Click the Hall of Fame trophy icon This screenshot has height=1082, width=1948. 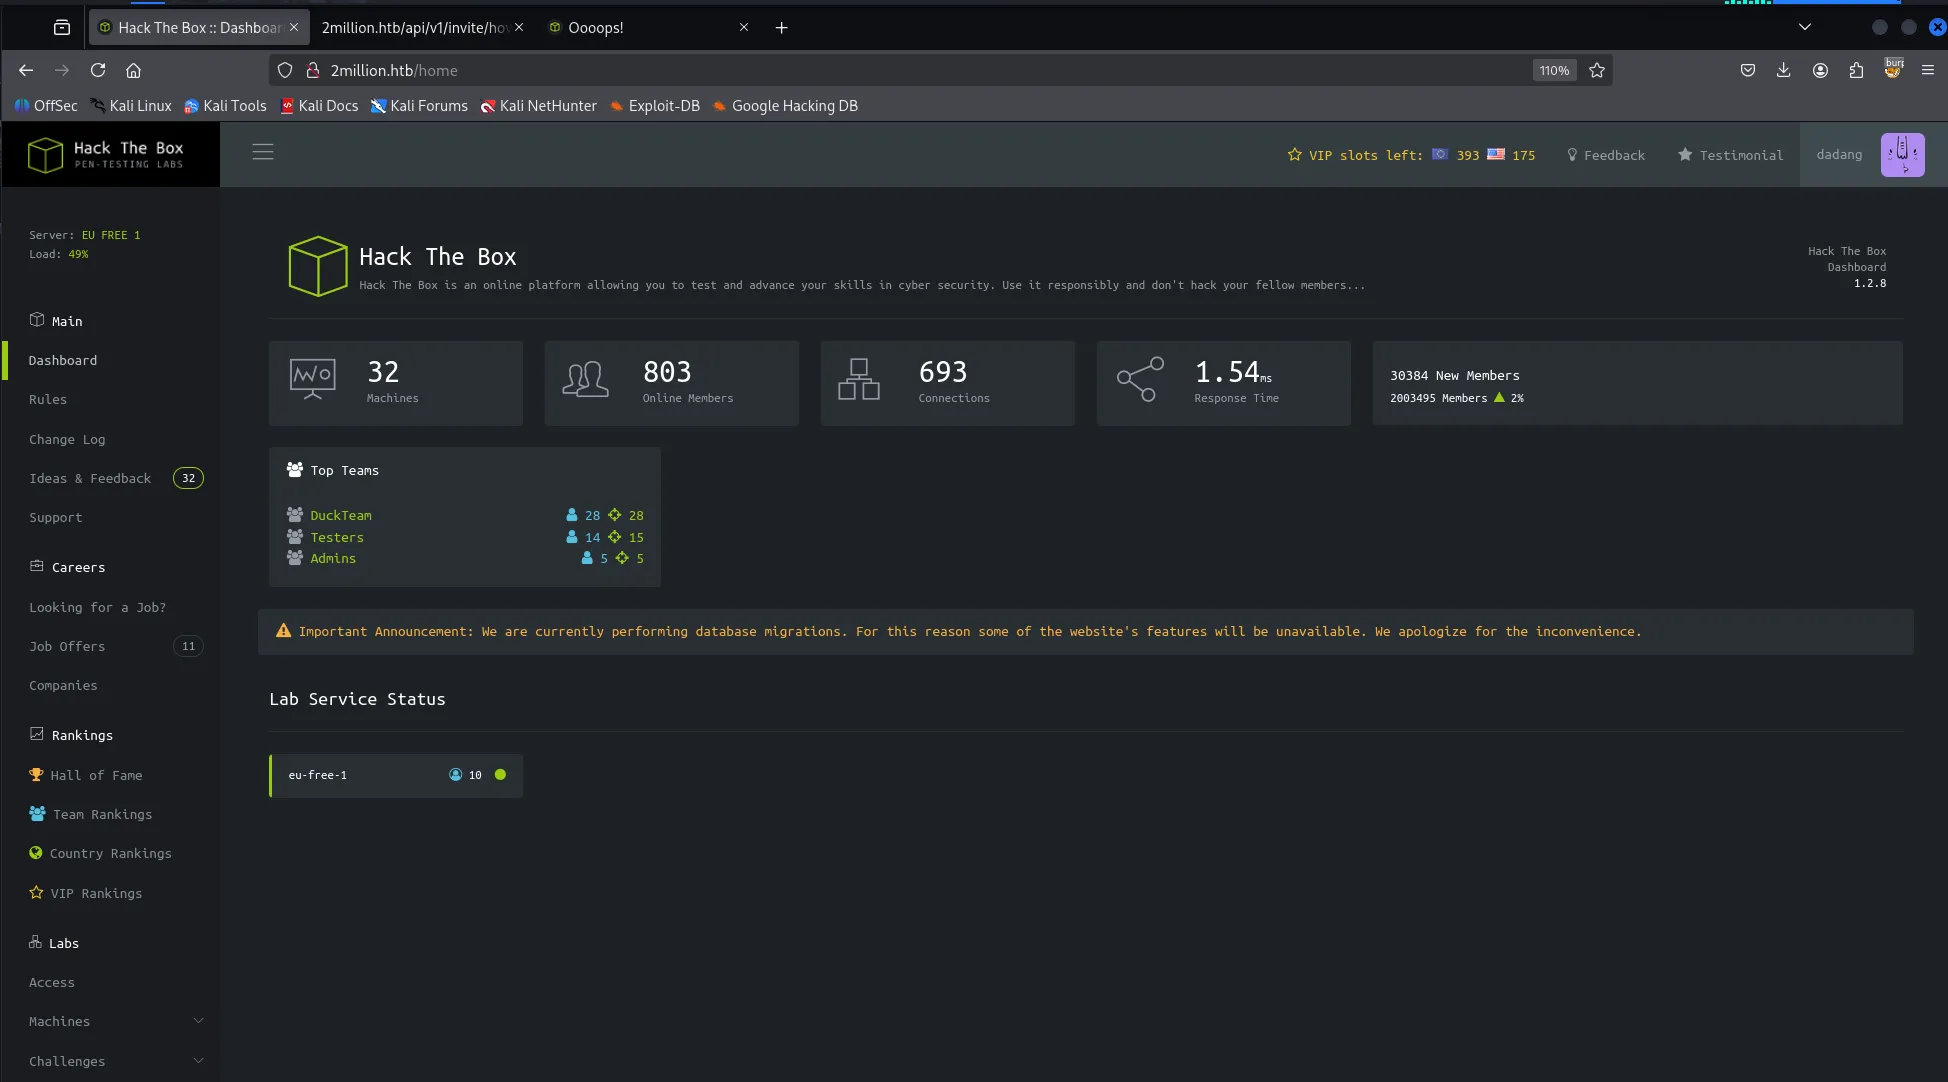(x=37, y=775)
